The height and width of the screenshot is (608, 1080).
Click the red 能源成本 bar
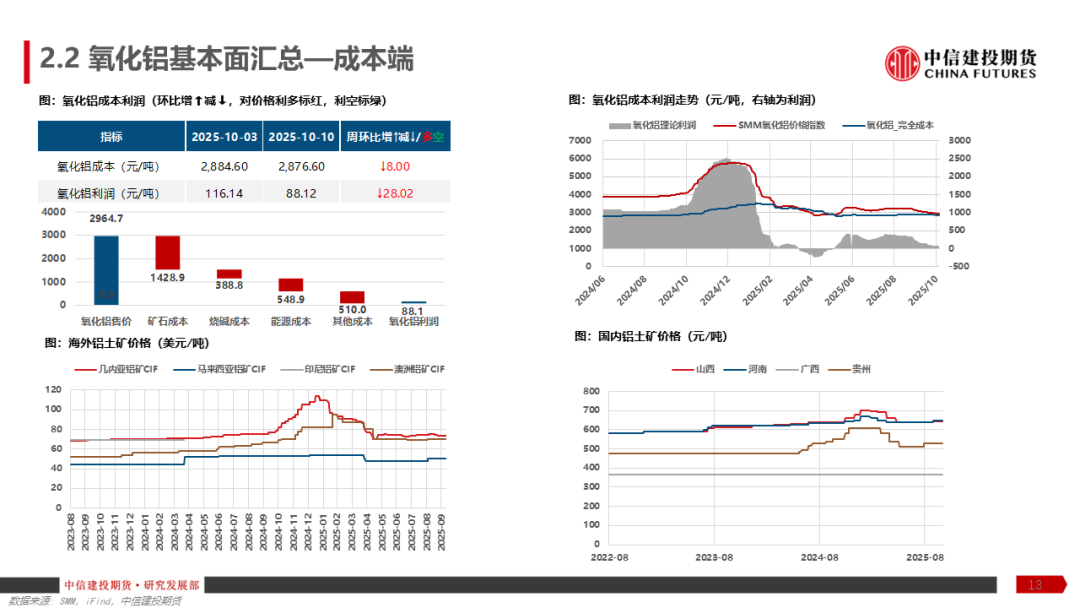coord(291,285)
